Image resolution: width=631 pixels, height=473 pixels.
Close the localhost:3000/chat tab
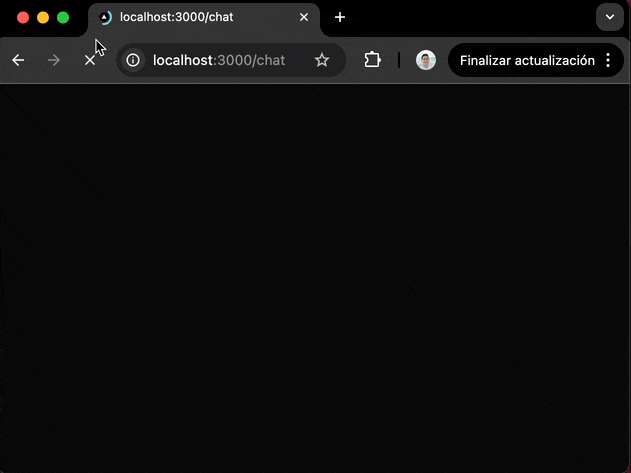click(304, 17)
